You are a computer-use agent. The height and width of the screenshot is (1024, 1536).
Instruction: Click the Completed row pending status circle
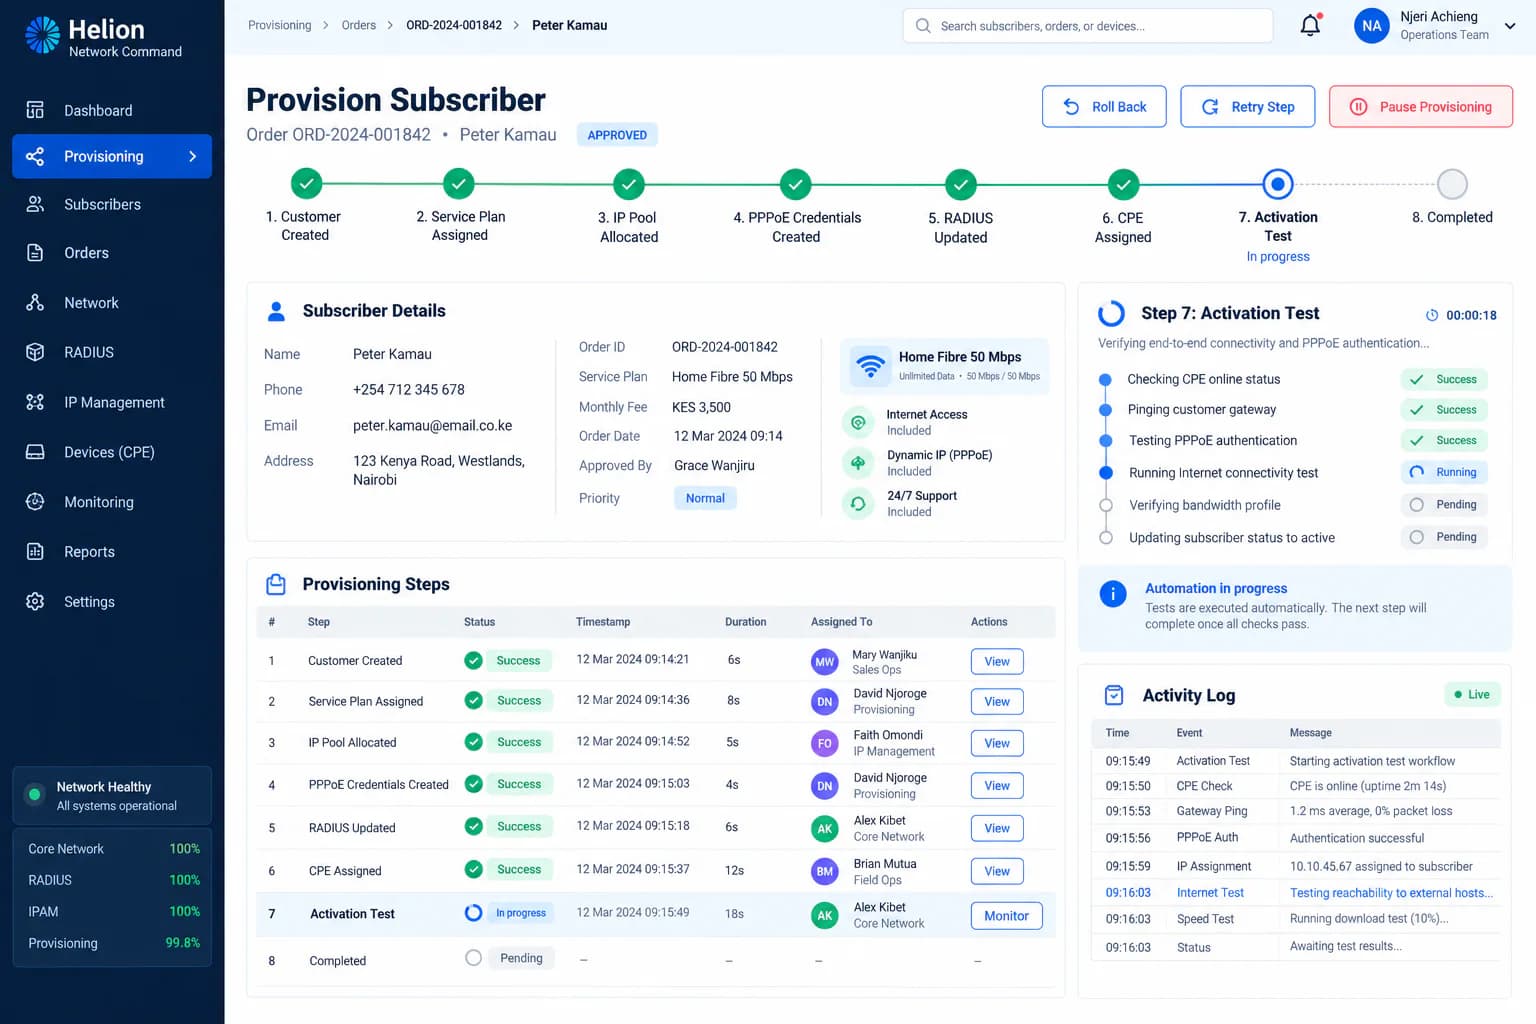coord(474,958)
